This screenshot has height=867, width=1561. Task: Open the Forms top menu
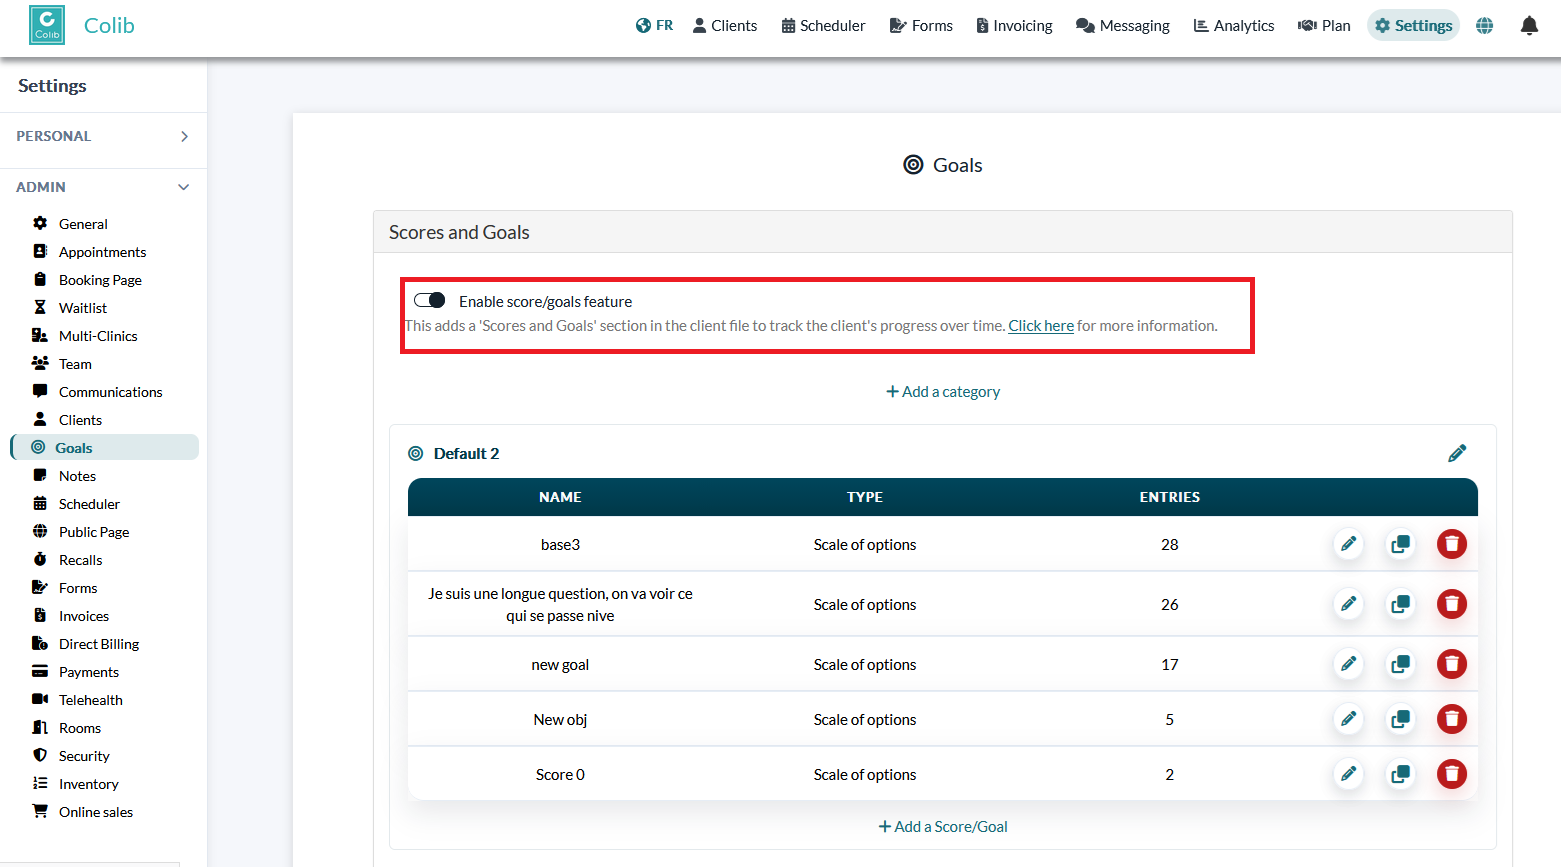(921, 26)
